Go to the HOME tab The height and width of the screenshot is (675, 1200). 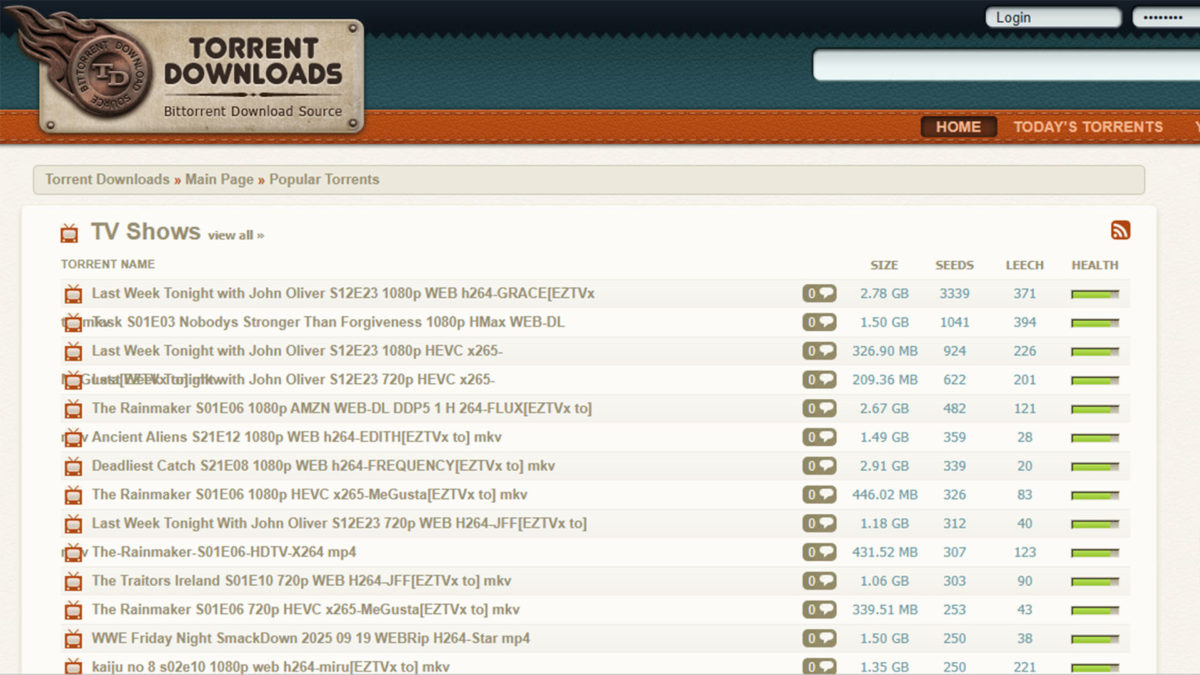click(x=958, y=127)
